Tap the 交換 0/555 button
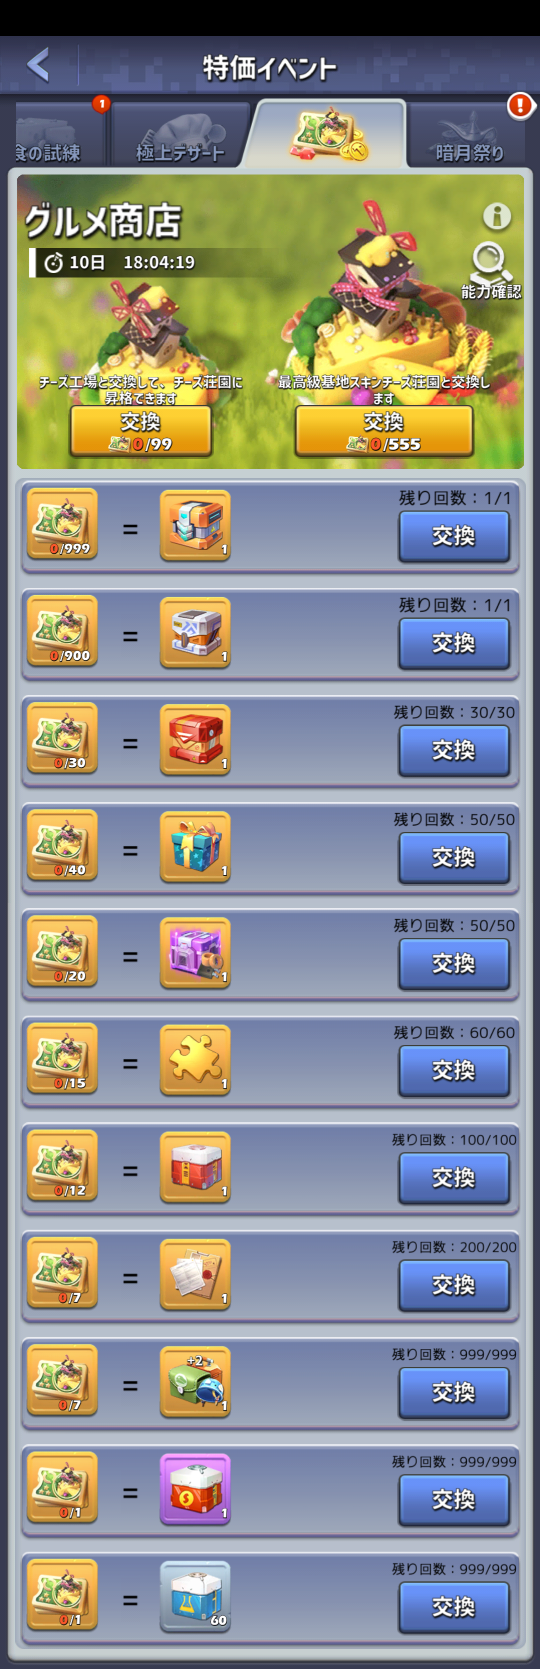 coord(384,432)
